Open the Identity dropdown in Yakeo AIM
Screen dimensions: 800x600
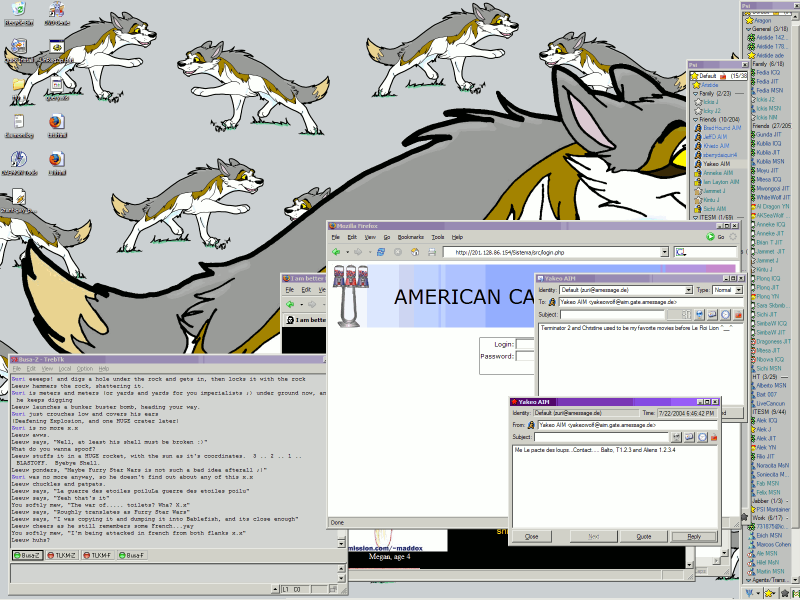tap(686, 288)
